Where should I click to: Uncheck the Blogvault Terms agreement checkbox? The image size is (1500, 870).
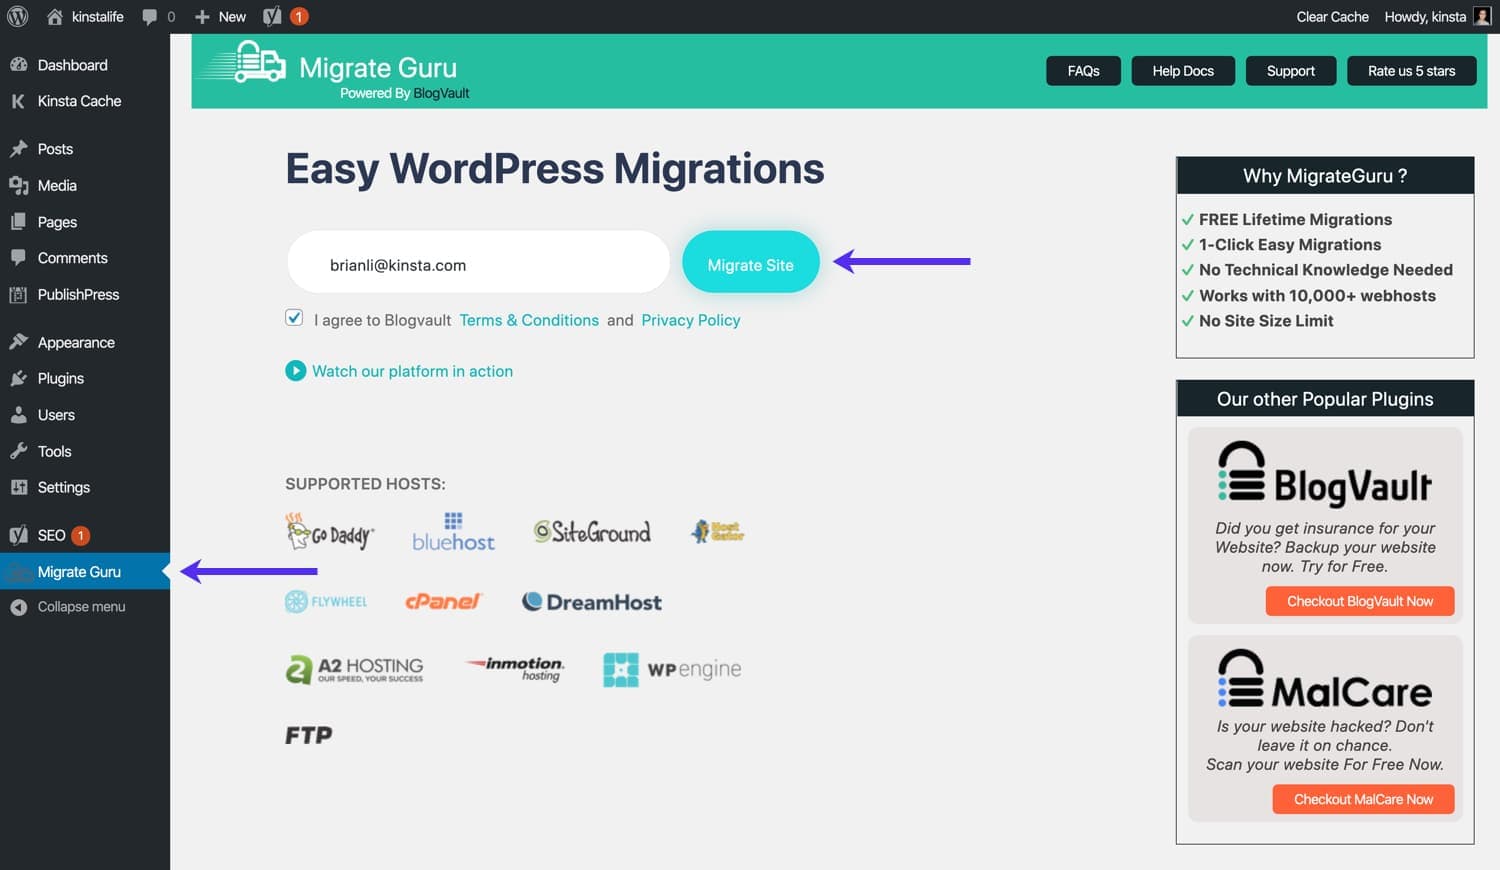click(294, 317)
